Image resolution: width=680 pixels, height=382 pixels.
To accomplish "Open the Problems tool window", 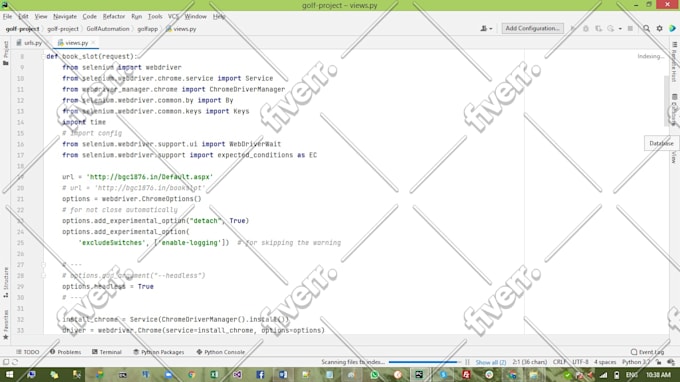I will [65, 352].
